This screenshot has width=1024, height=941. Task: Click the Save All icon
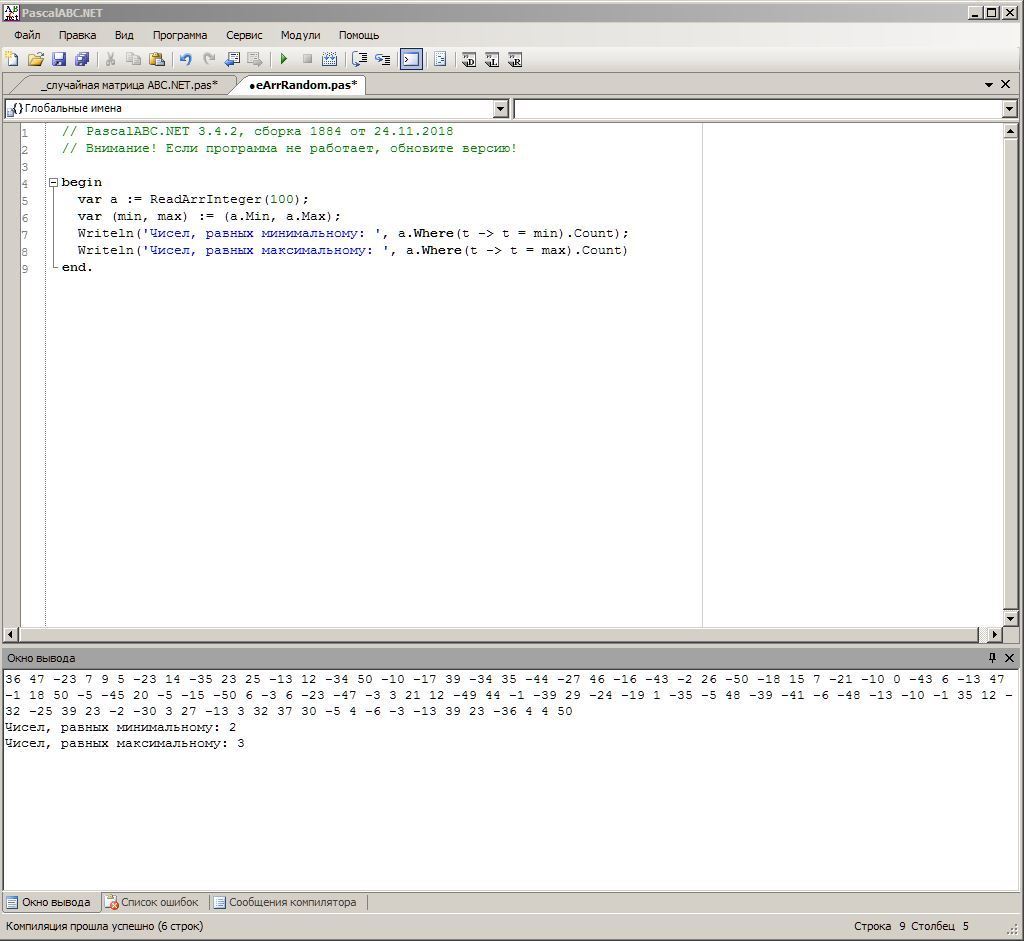pos(82,60)
